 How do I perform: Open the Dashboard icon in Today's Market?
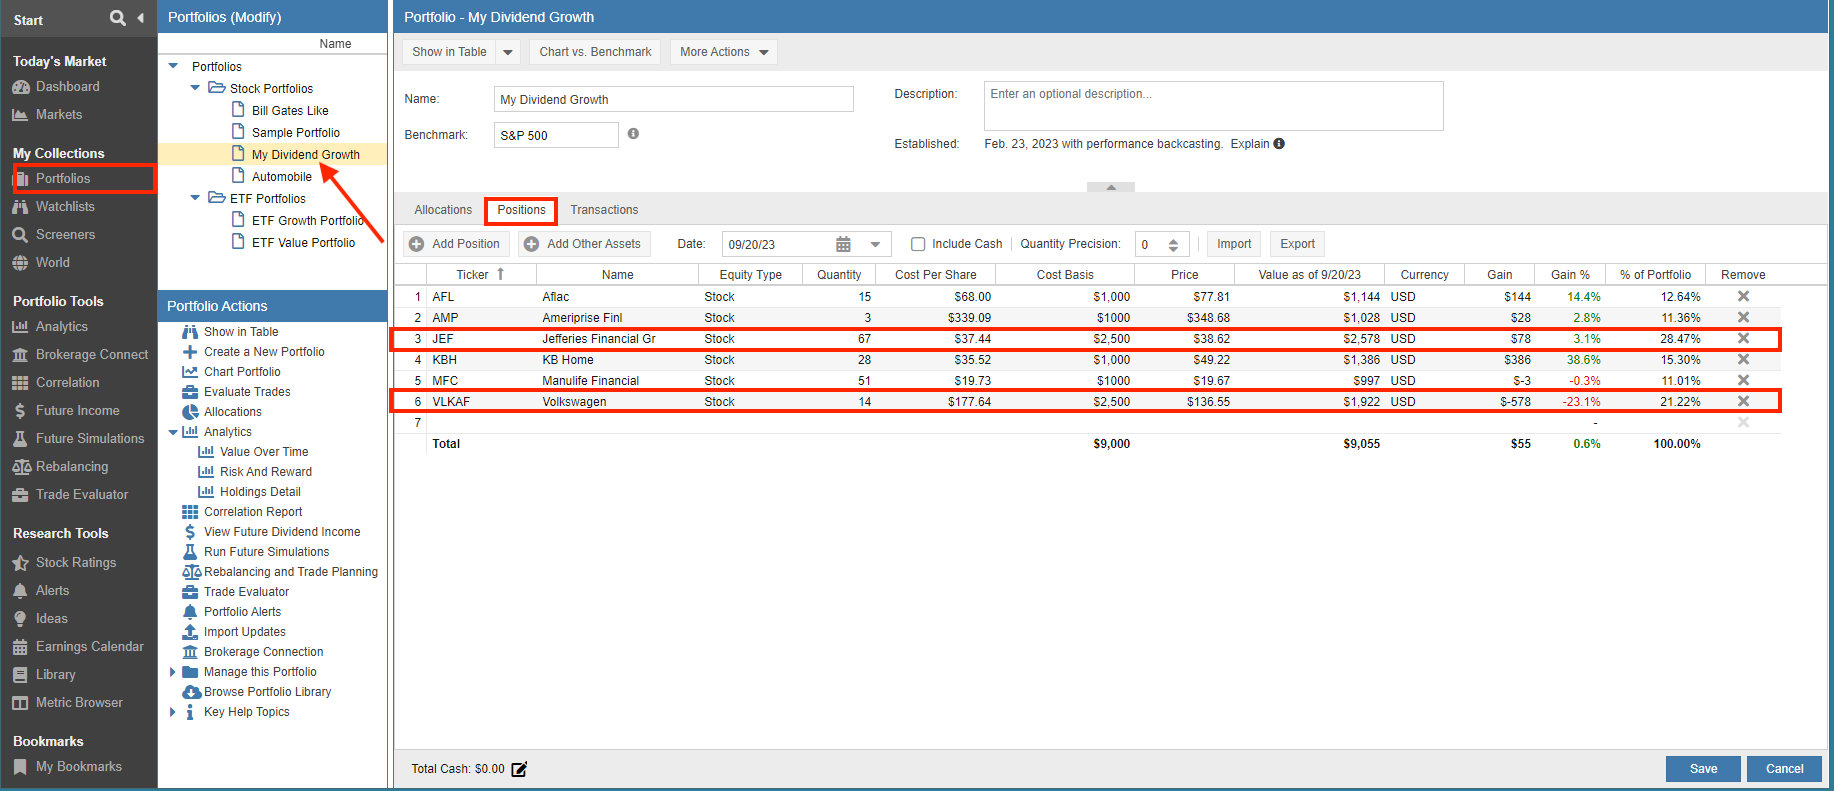pyautogui.click(x=20, y=87)
